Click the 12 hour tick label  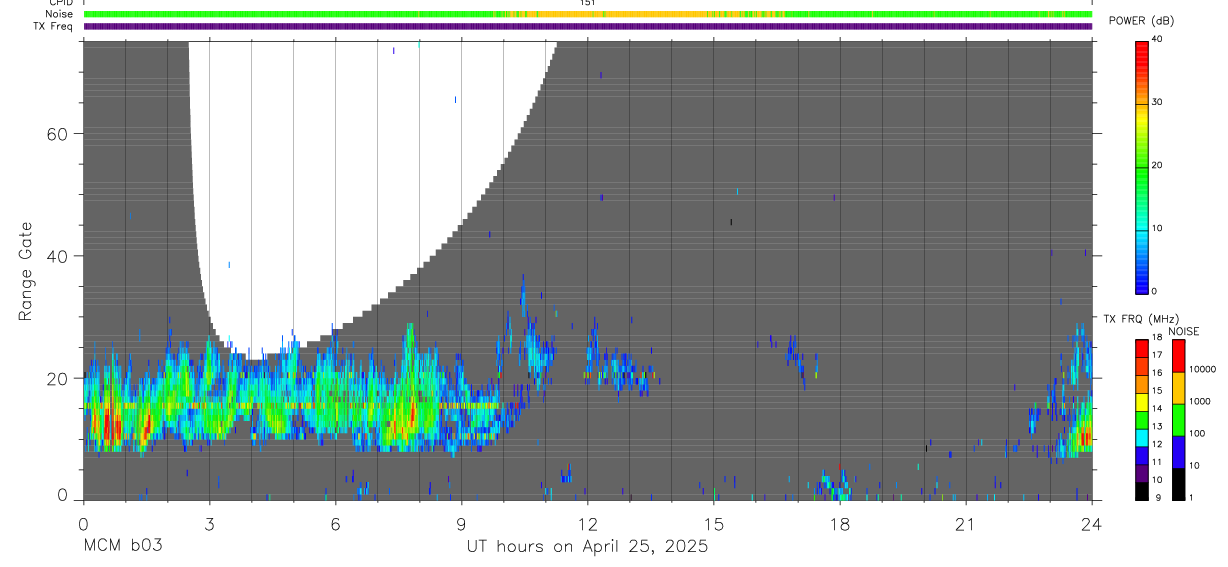tap(588, 524)
